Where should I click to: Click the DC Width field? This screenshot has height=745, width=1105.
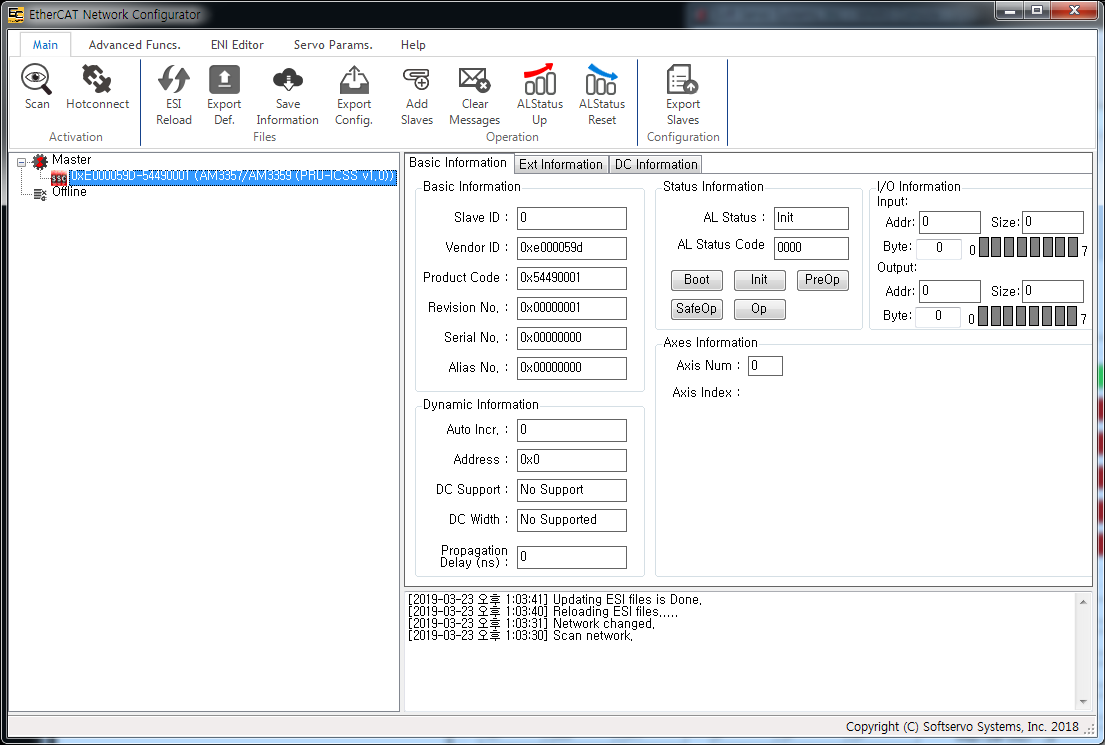[x=572, y=520]
